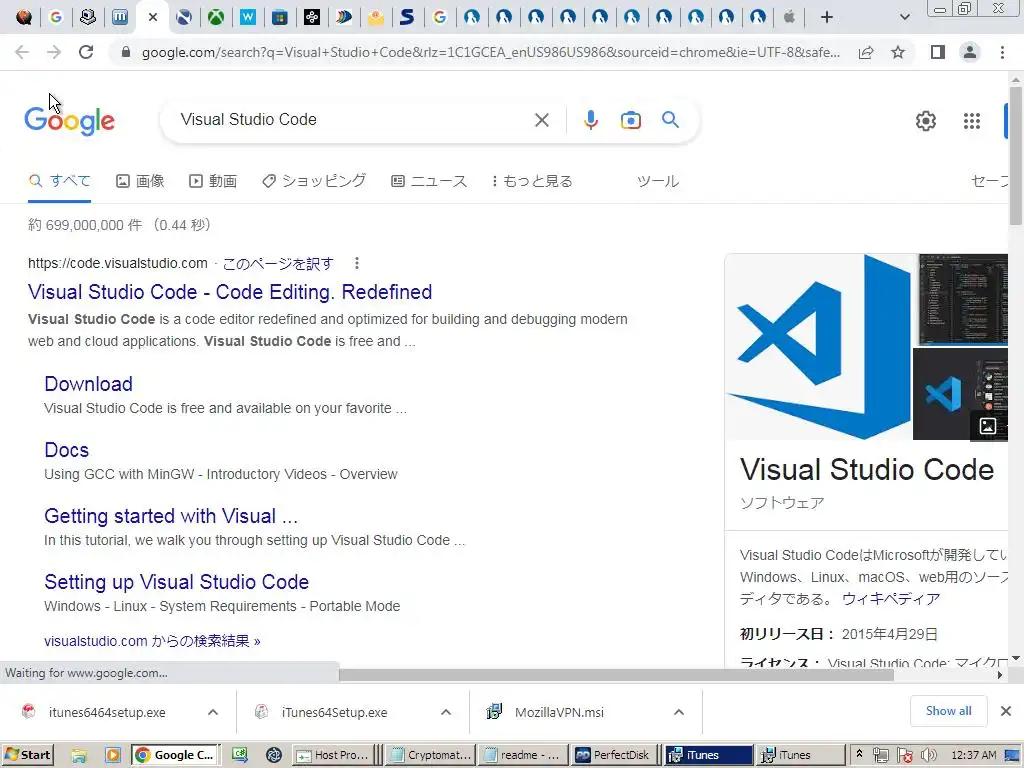1024x768 pixels.
Task: Bookmark this page with star
Action: tap(898, 52)
